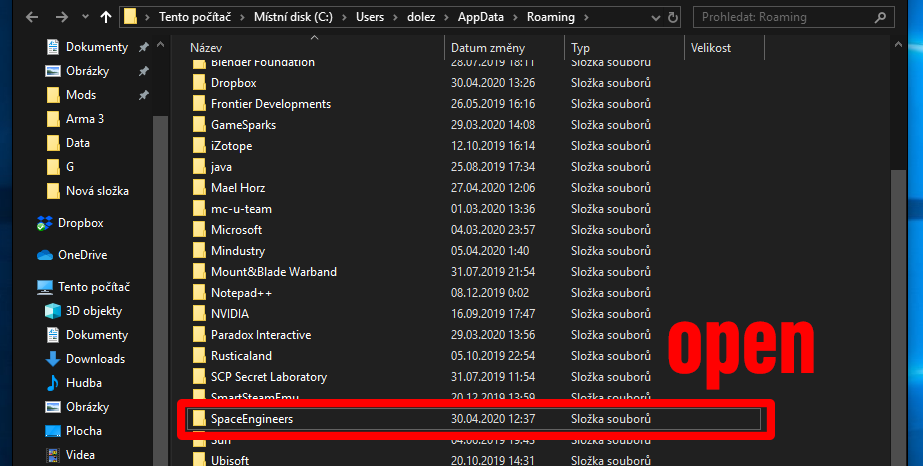The width and height of the screenshot is (923, 466).
Task: Select SCP Secret Laboratory folder
Action: click(x=474, y=377)
